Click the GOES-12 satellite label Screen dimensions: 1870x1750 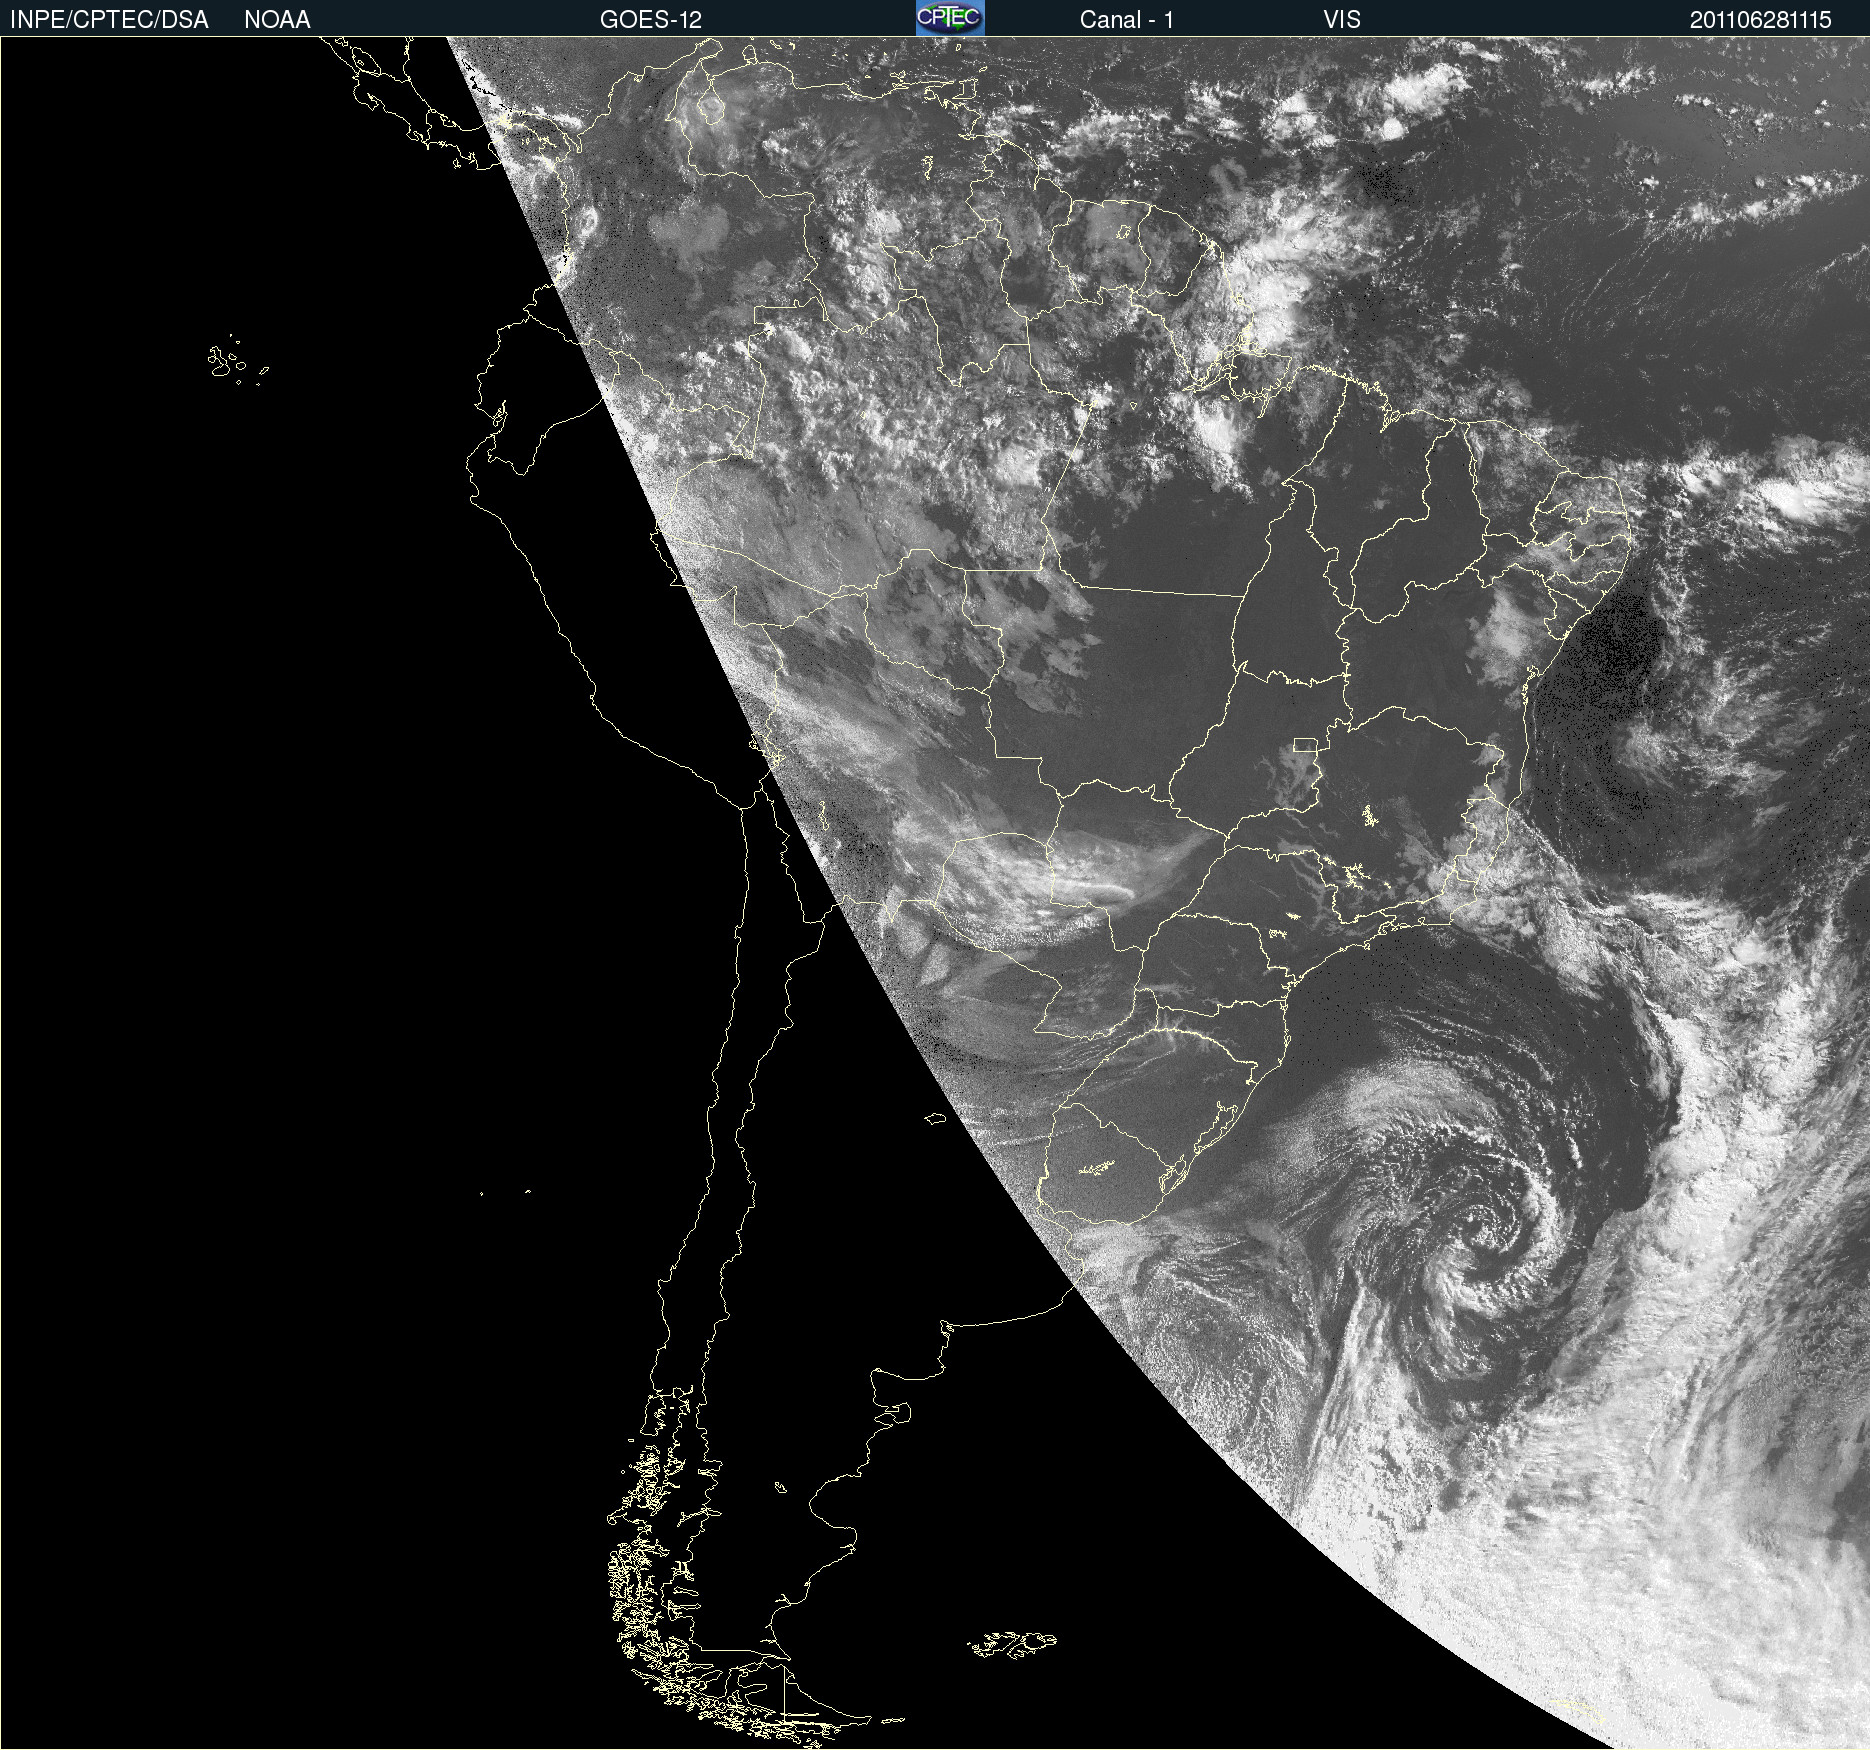(x=651, y=20)
